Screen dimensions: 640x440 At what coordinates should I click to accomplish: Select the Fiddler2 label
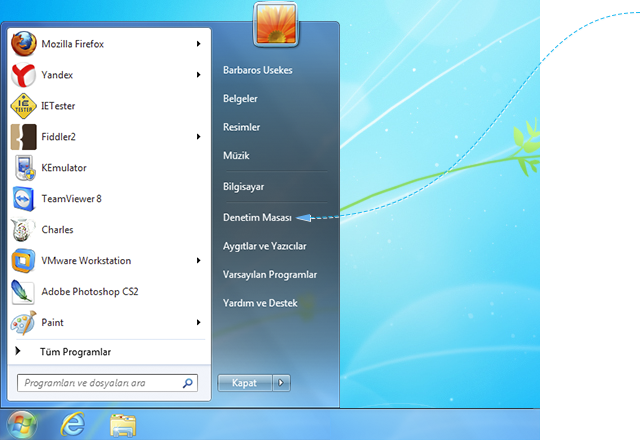coord(58,137)
